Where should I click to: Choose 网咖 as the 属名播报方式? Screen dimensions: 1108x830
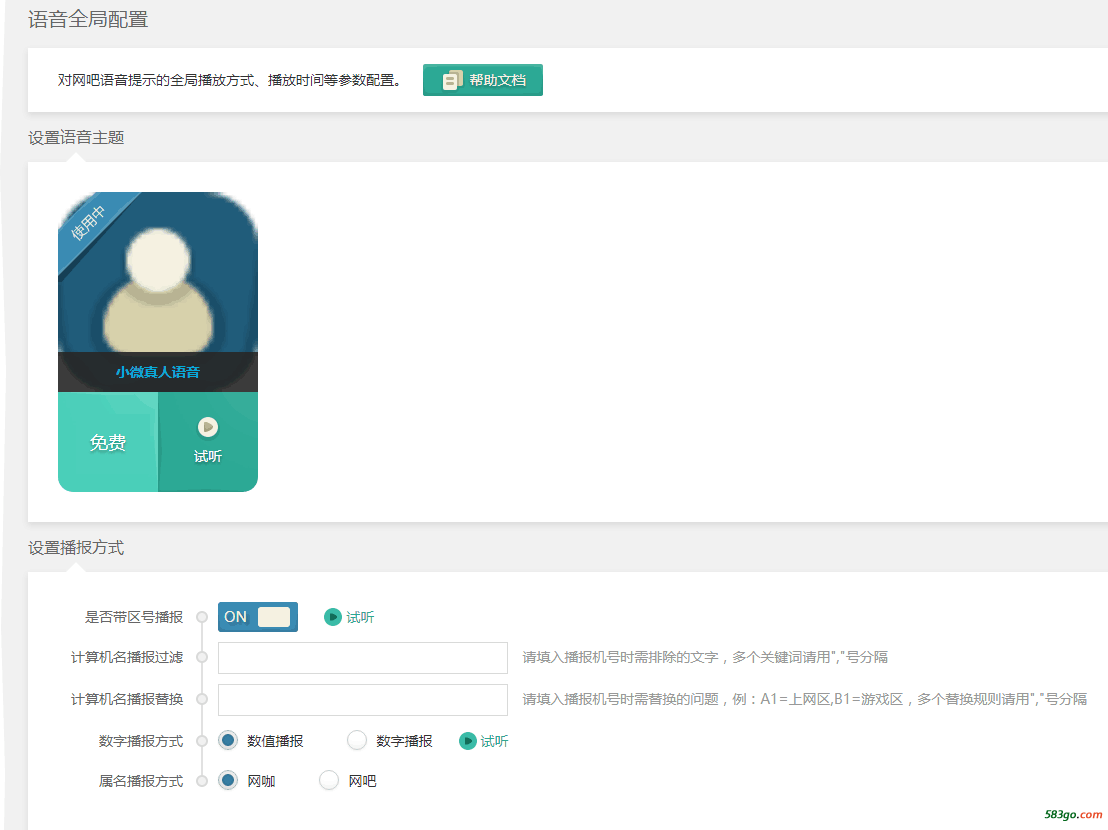point(228,781)
